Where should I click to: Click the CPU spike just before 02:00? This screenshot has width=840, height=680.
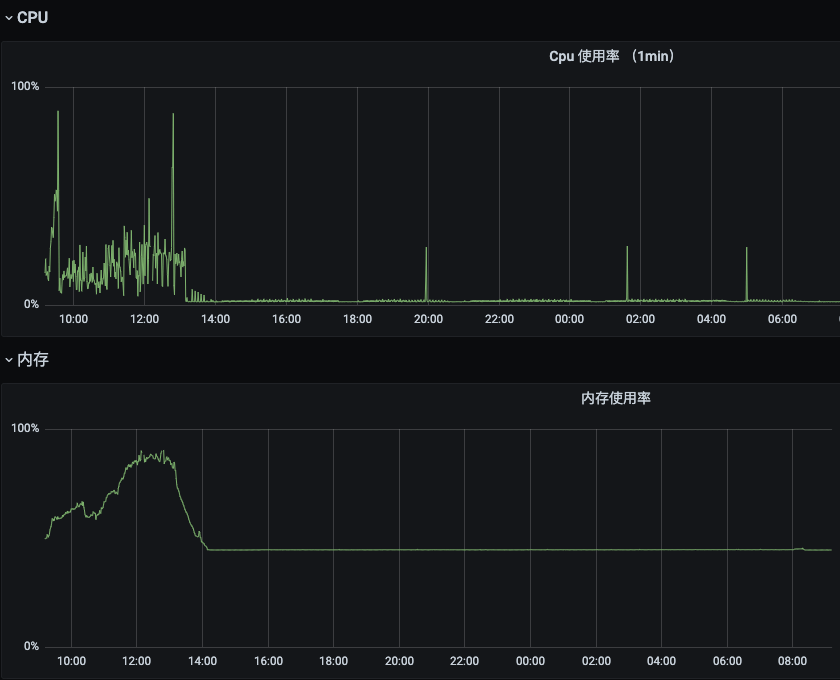tap(627, 273)
